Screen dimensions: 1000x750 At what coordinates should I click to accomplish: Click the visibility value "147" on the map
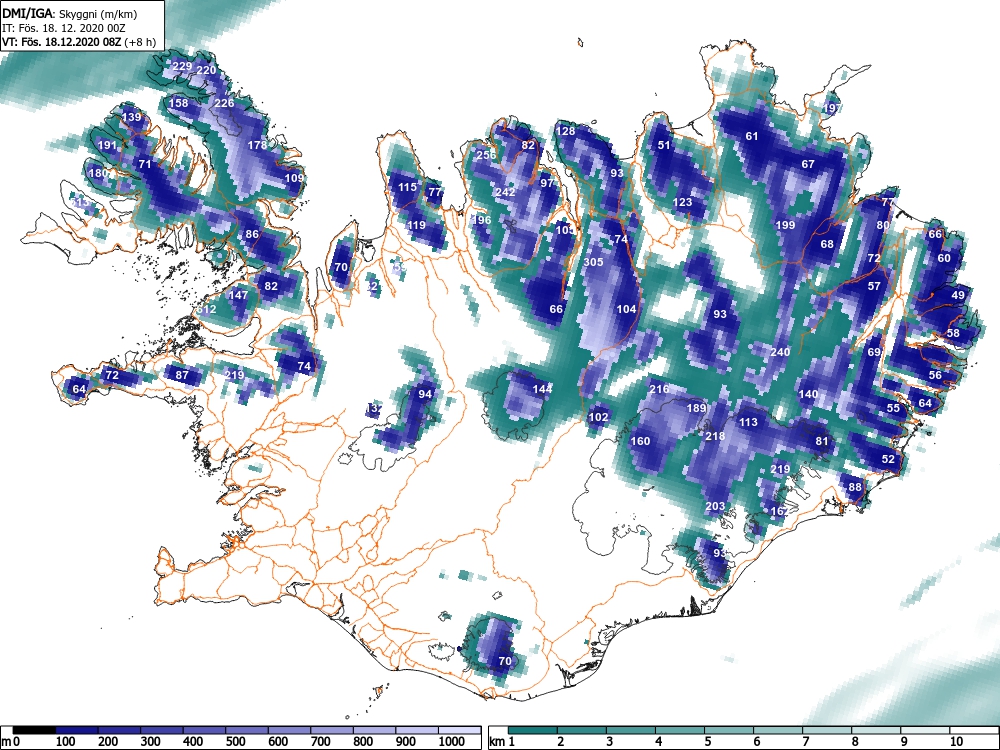[238, 295]
